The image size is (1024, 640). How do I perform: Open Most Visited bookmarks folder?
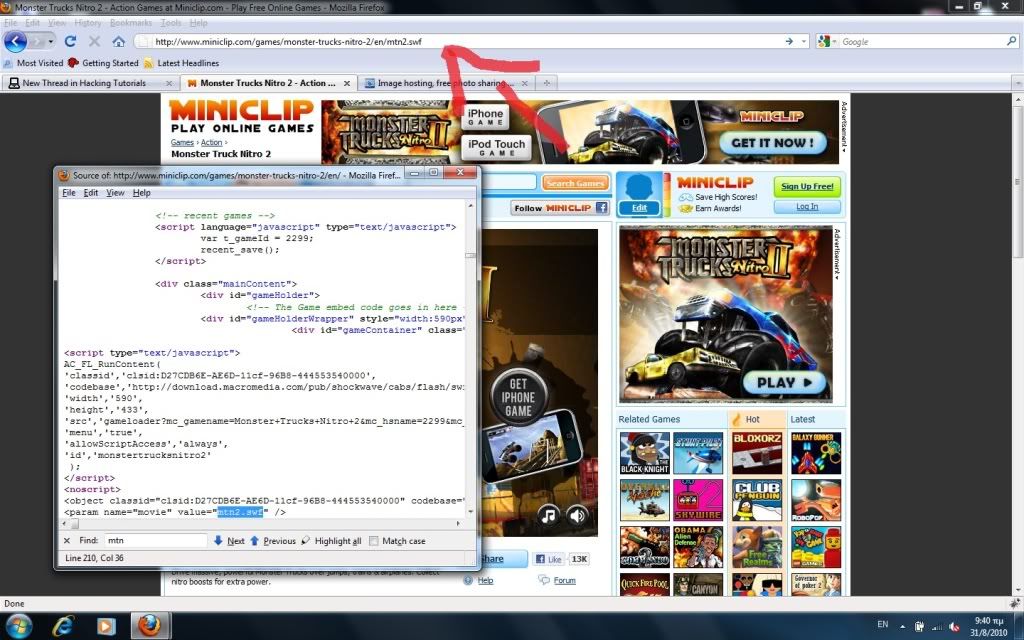point(33,63)
